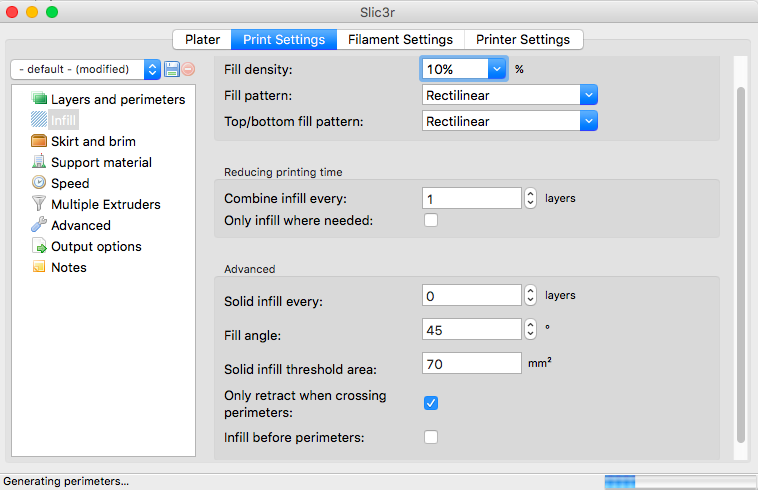Viewport: 758px width, 490px height.
Task: Open Multiple Extruders funnel icon
Action: tap(39, 204)
